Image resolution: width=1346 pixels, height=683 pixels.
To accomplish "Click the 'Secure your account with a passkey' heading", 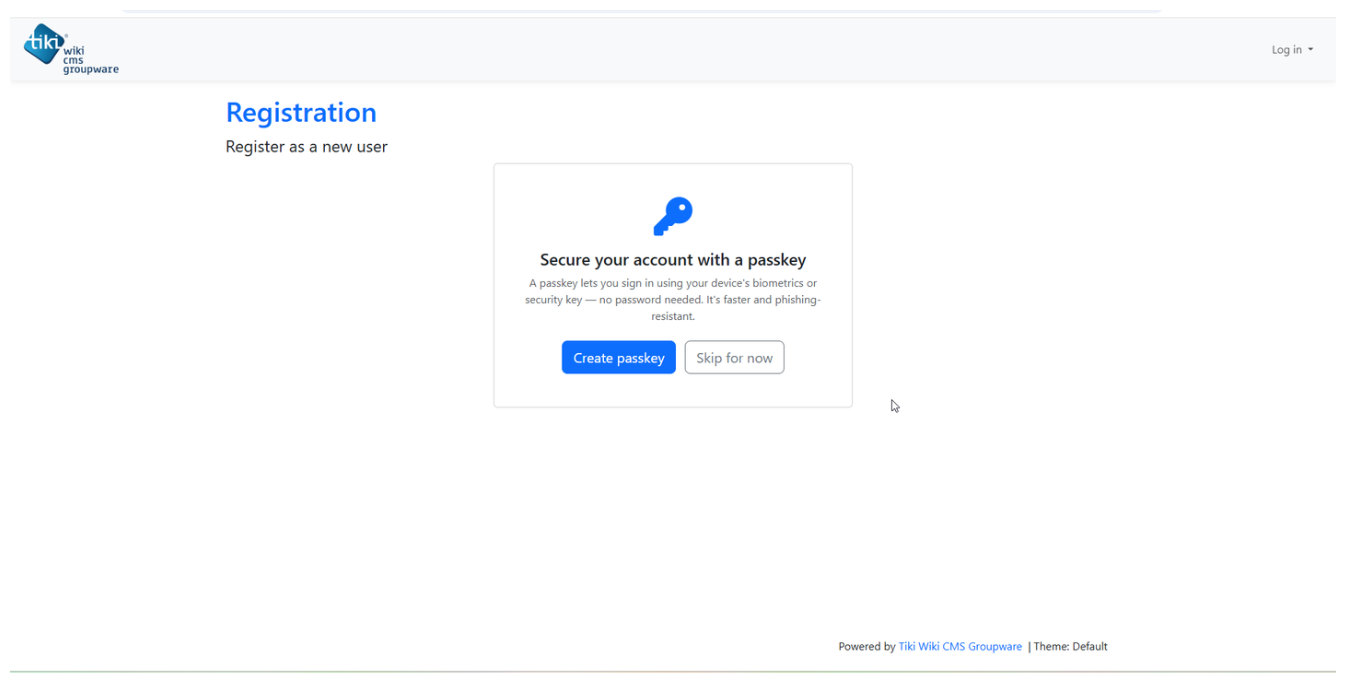I will (673, 260).
